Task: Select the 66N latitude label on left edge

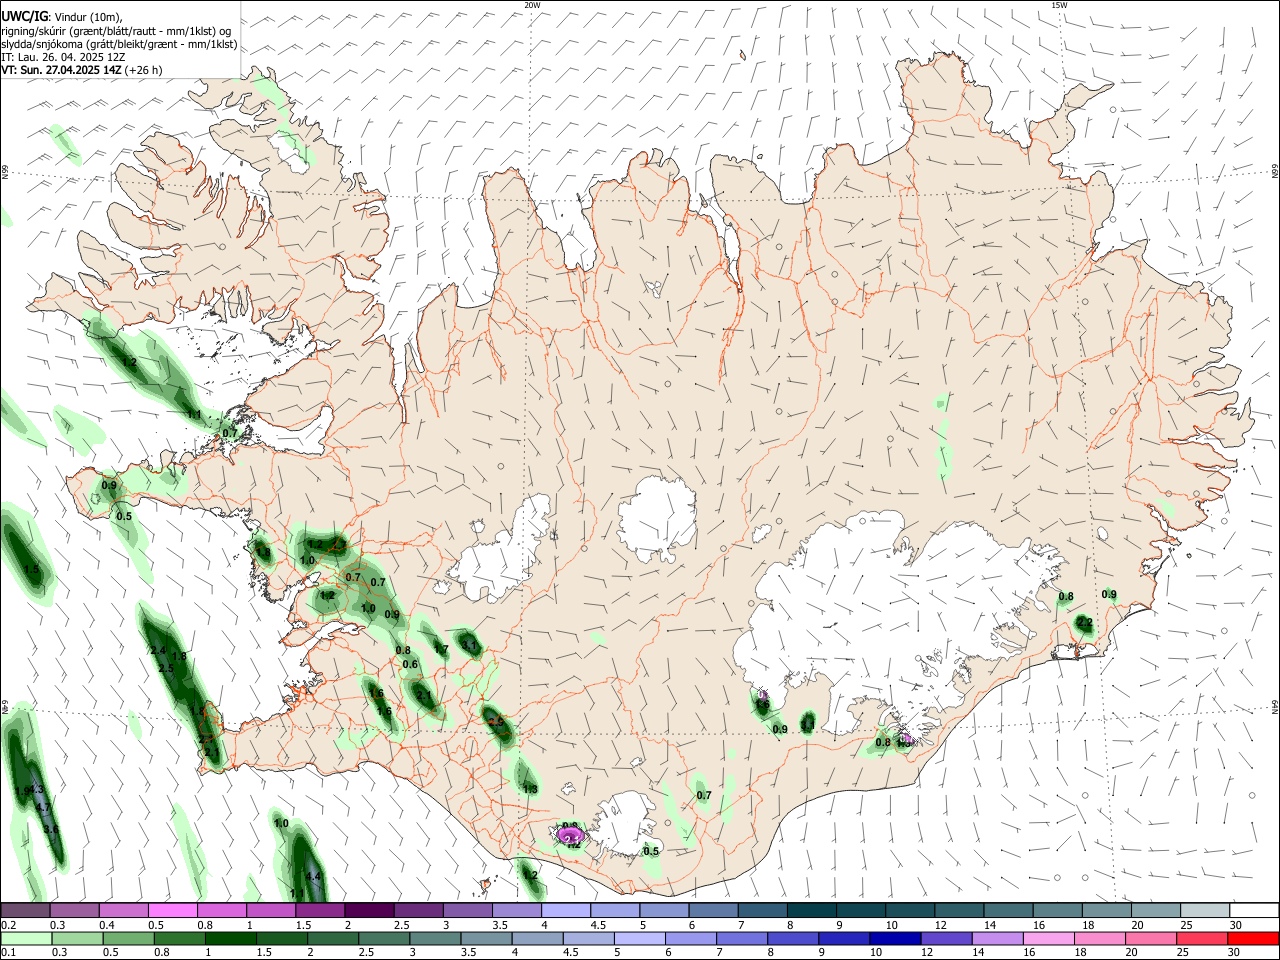Action: [5, 173]
